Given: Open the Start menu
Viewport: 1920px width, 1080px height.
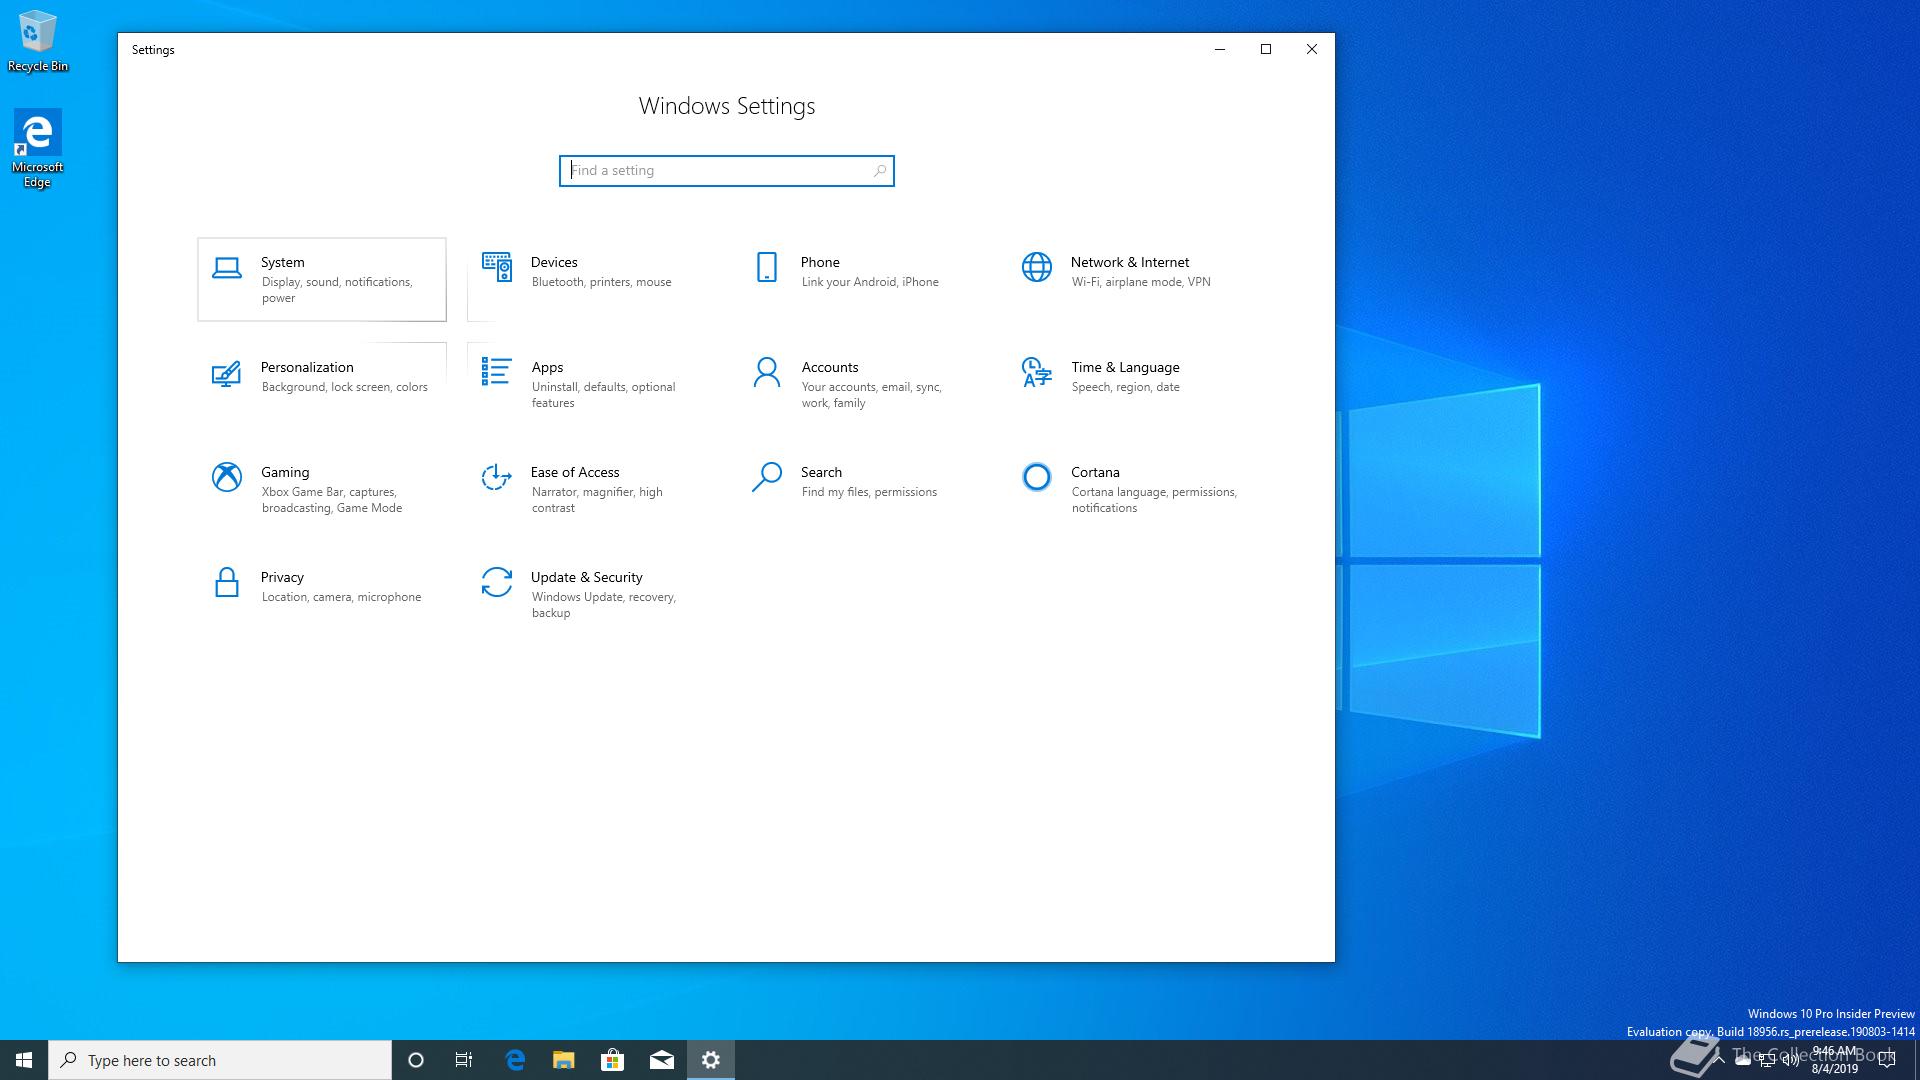Looking at the screenshot, I should click(x=24, y=1060).
